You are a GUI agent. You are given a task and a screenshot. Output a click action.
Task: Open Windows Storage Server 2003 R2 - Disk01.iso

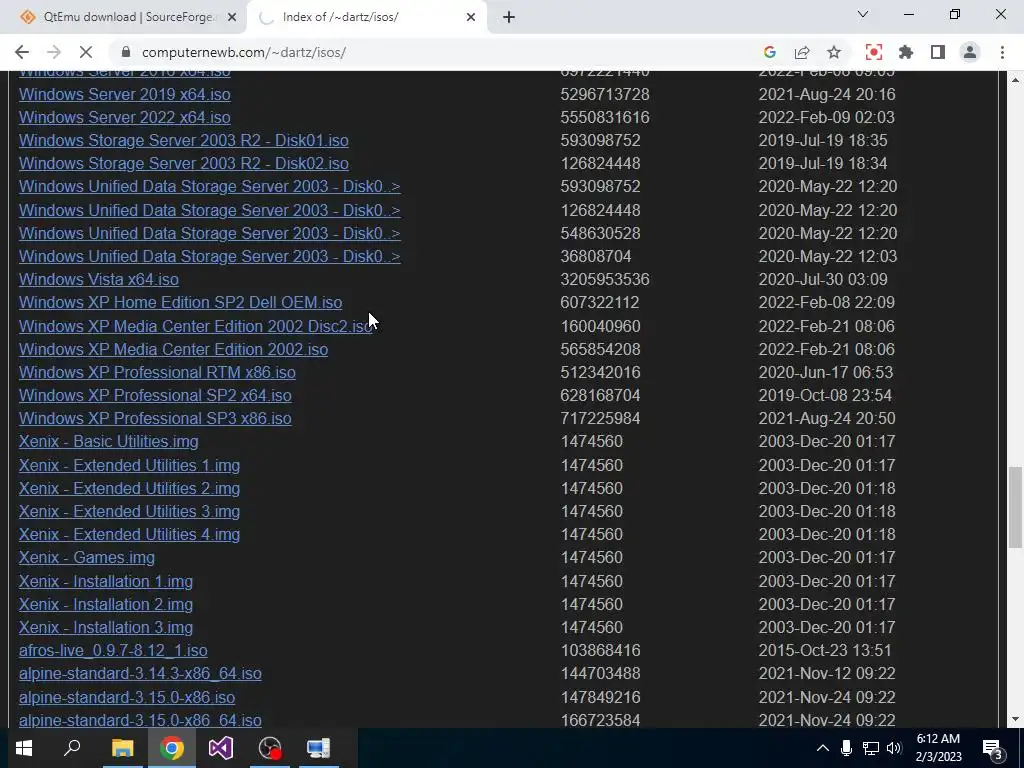(x=184, y=140)
